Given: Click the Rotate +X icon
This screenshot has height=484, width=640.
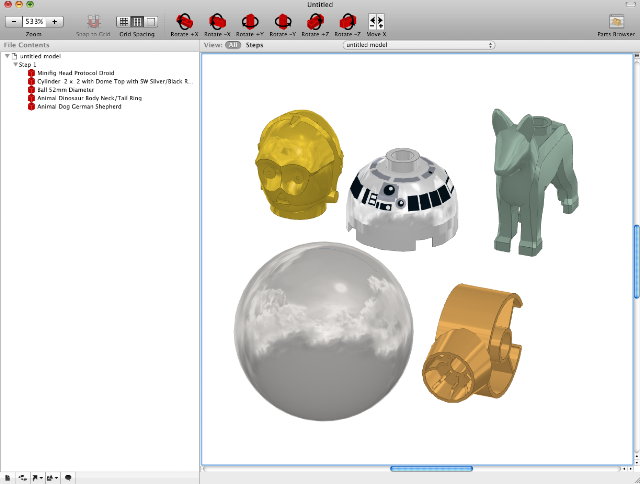Looking at the screenshot, I should [184, 22].
